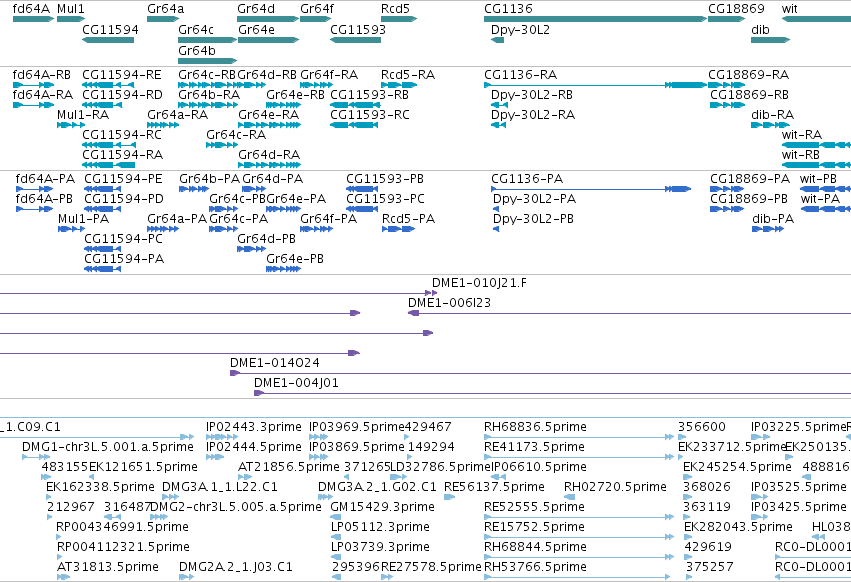Click protein fd64A-PA
Viewport: 851px width, 582px height.
click(x=45, y=179)
